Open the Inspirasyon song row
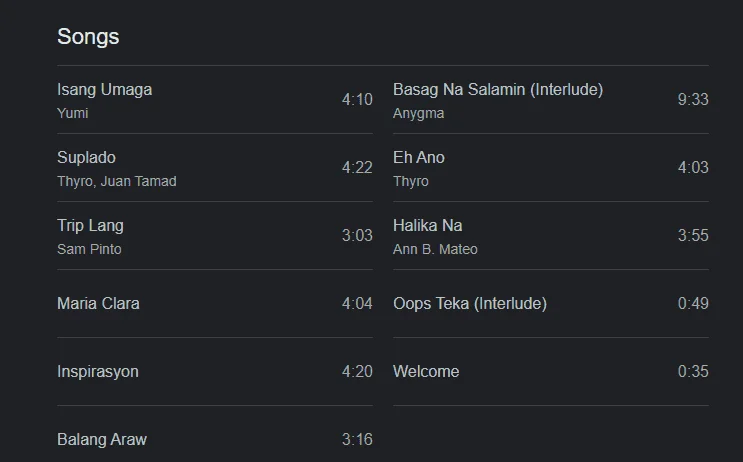The height and width of the screenshot is (462, 743). [x=215, y=371]
